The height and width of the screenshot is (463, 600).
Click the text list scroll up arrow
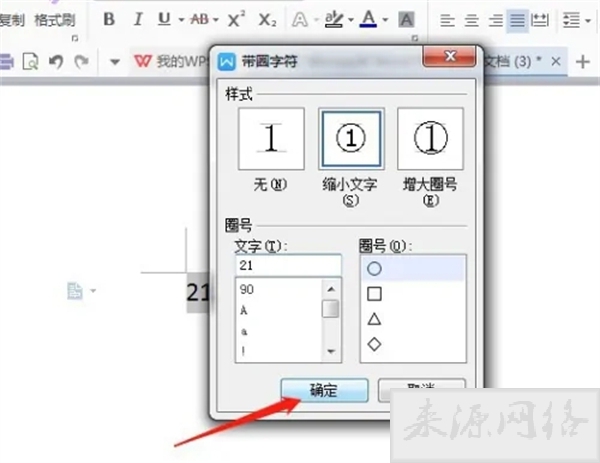(331, 289)
